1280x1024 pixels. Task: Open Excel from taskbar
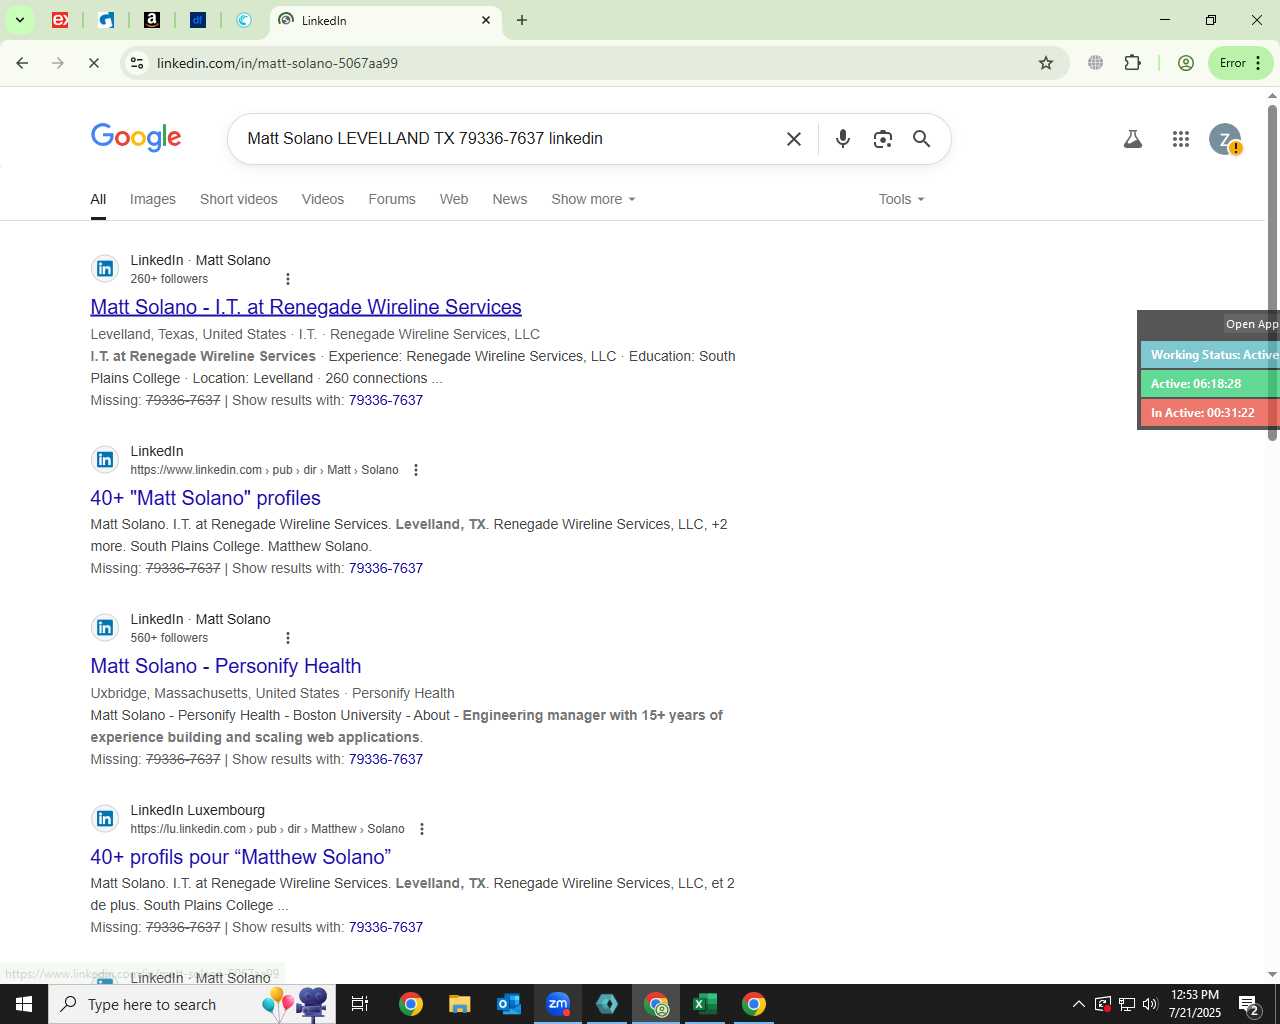point(705,1004)
